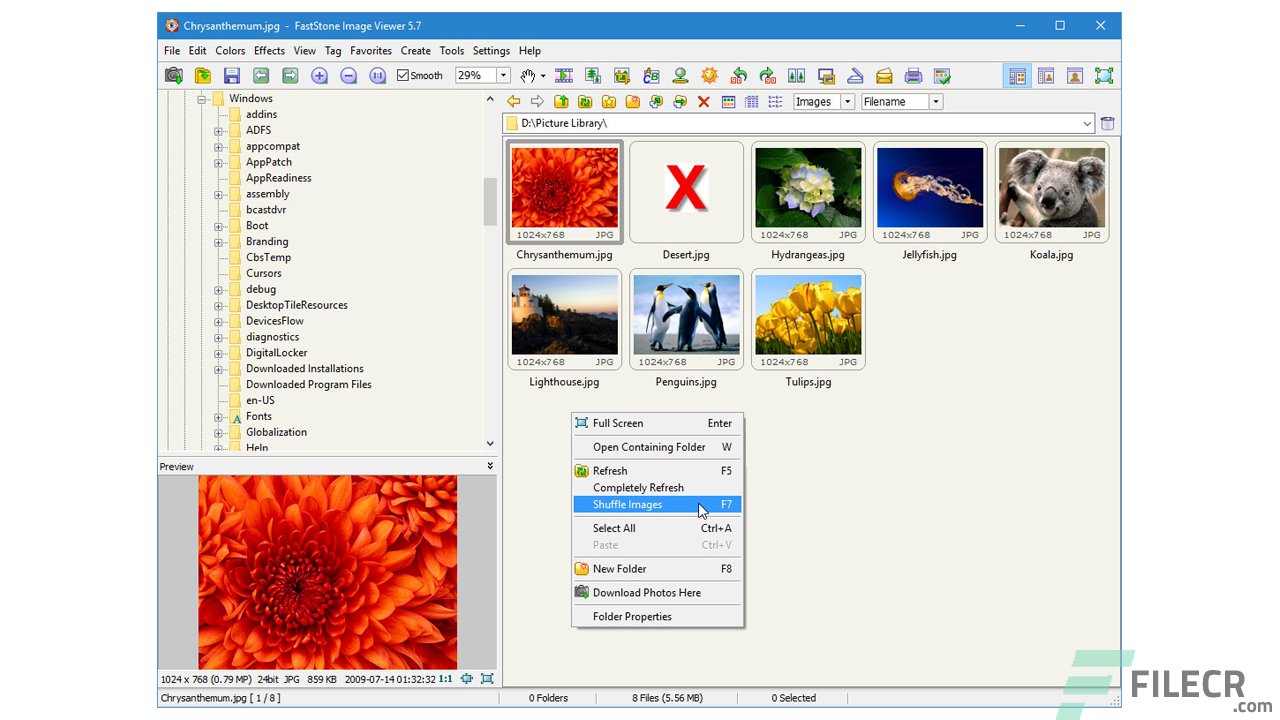Click the Zoom Out magnifier icon
Screen dimensions: 1280x720
348,75
